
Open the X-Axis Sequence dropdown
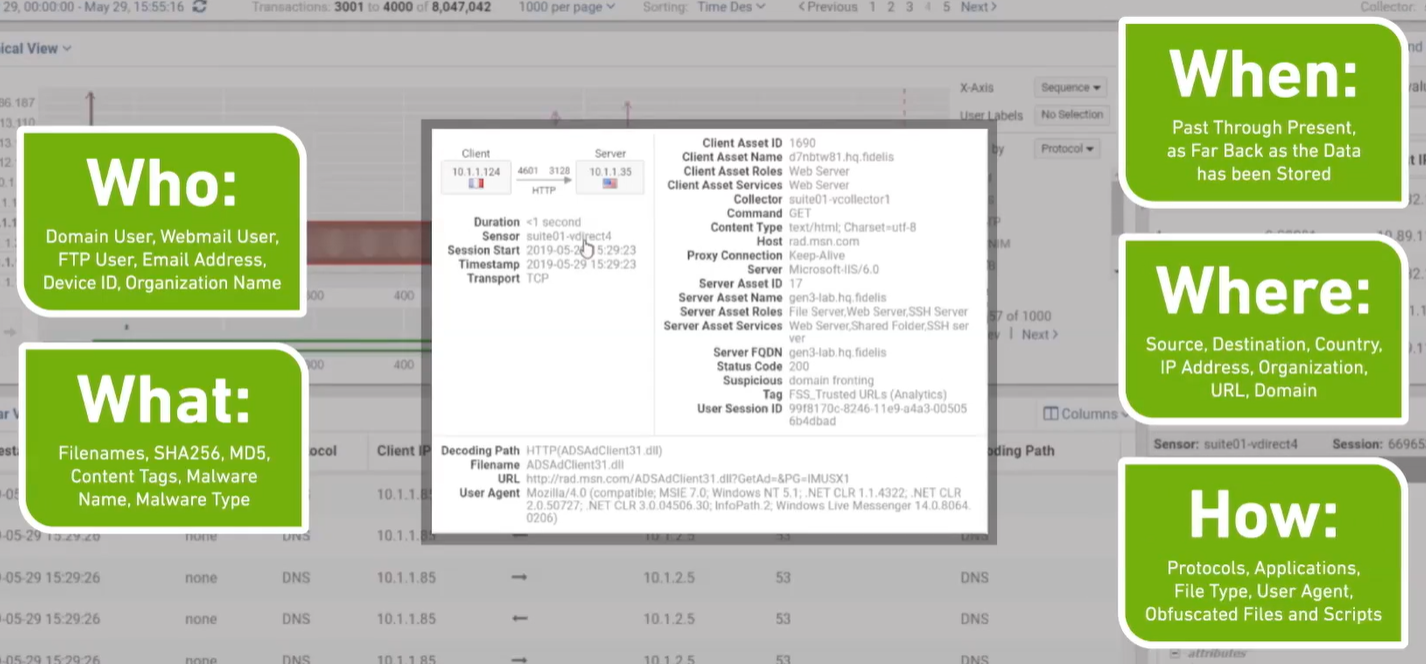click(1069, 88)
